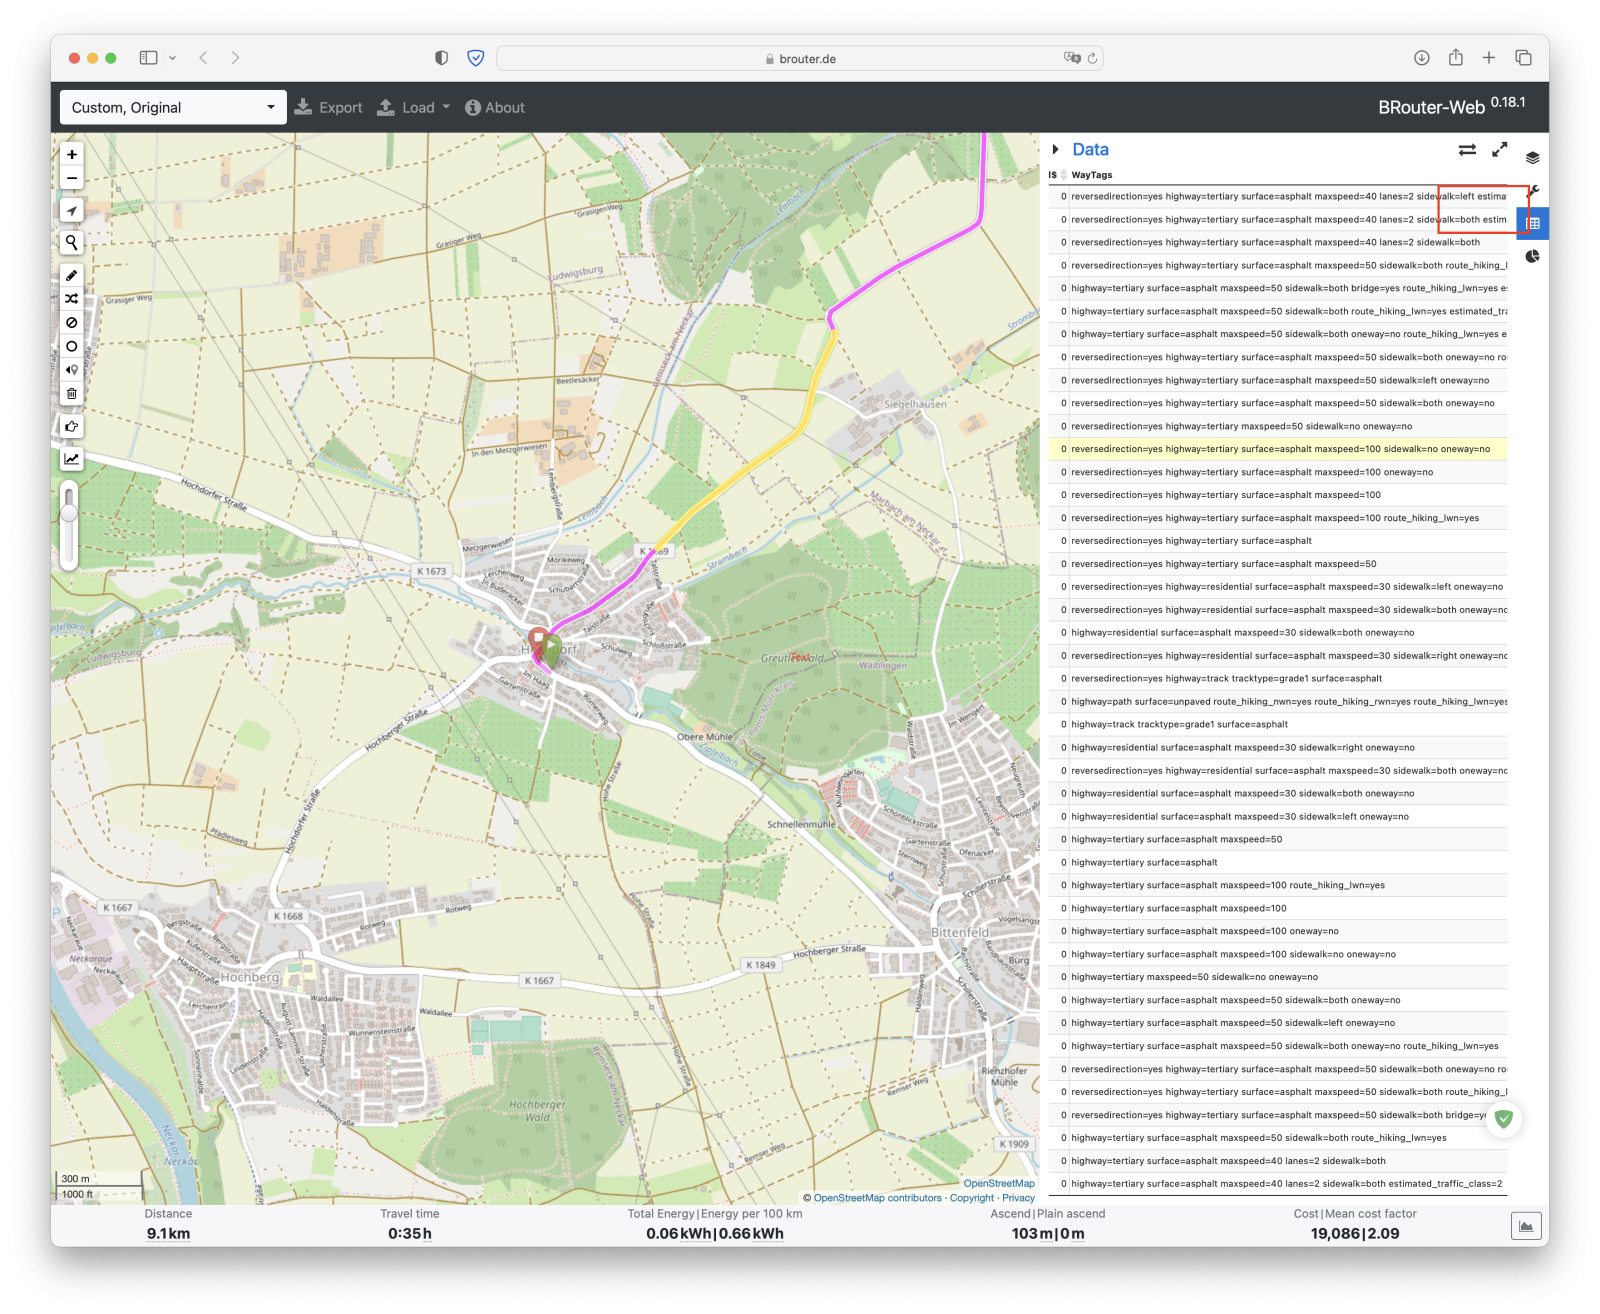Select highlighted row with maxspeed=100 sidewalk=no
Screen dimensions: 1600x1314
pos(1277,449)
